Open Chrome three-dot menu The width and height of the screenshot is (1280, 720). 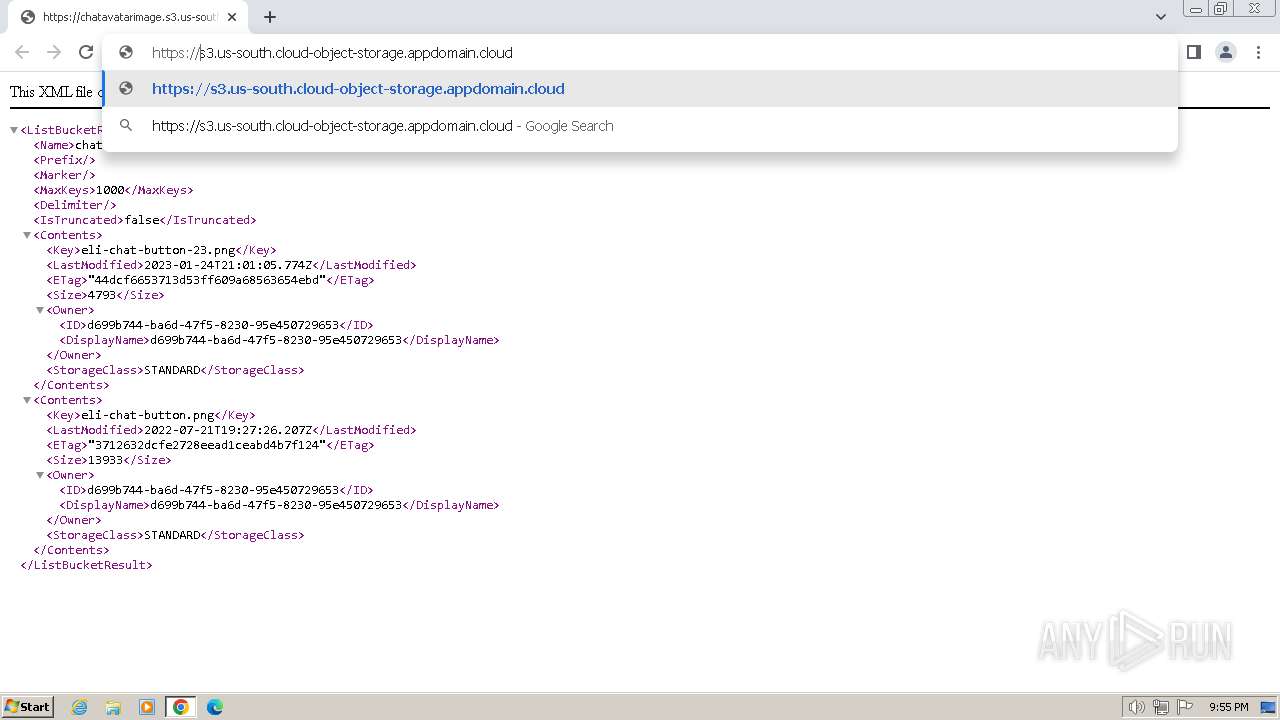(x=1259, y=52)
